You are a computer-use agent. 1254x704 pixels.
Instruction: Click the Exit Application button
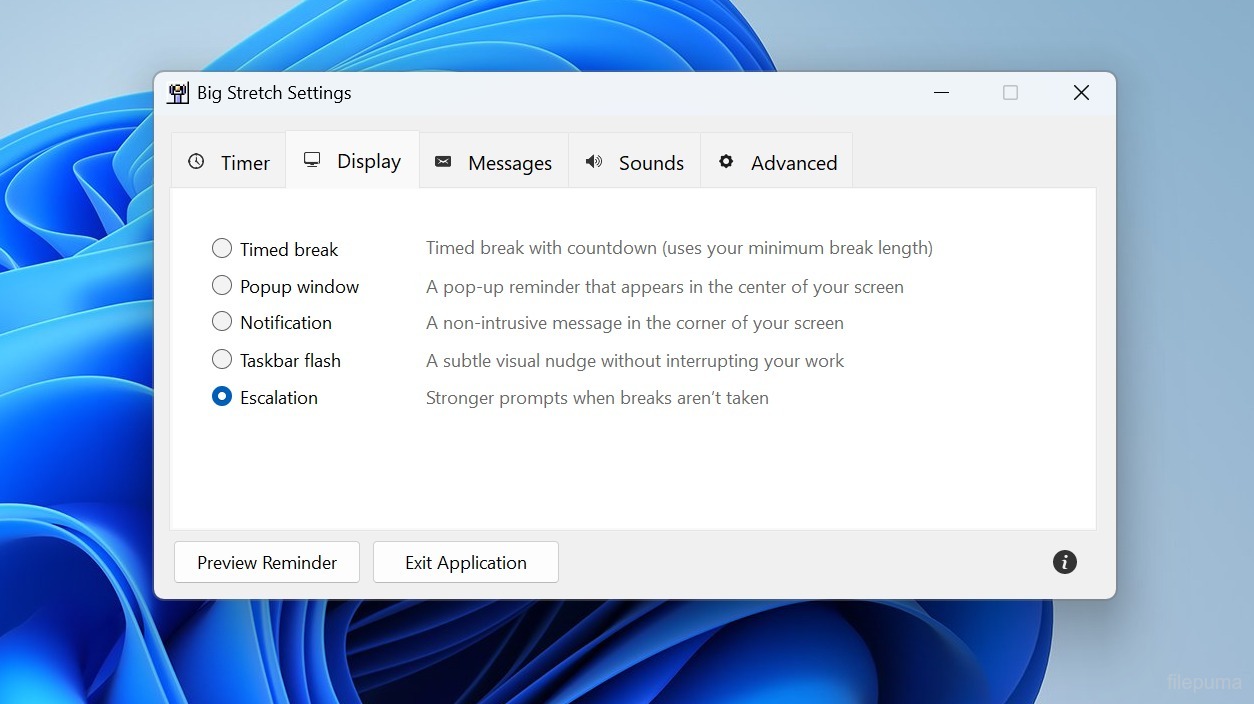click(x=465, y=563)
